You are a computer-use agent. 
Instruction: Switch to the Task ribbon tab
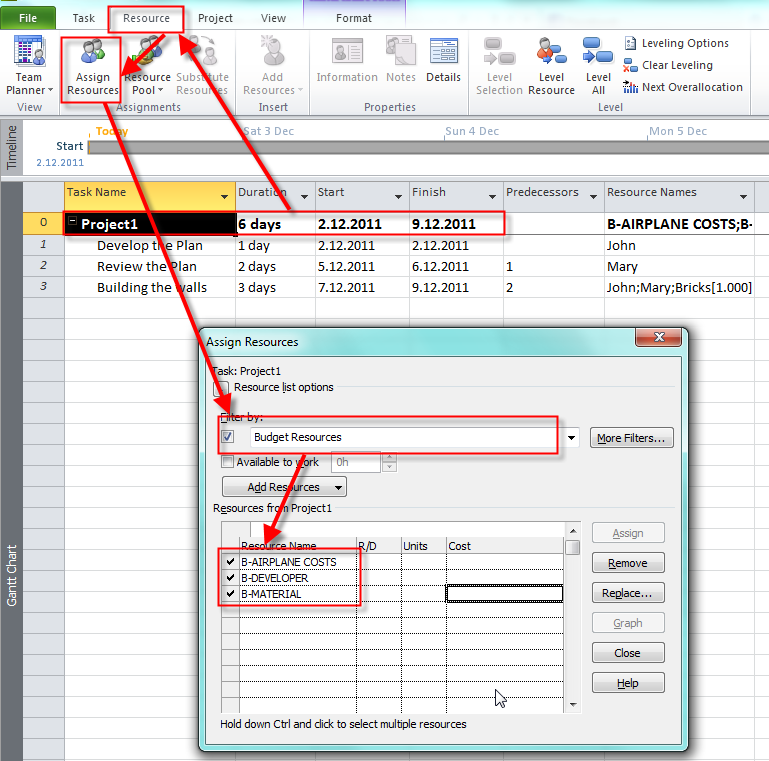tap(84, 18)
